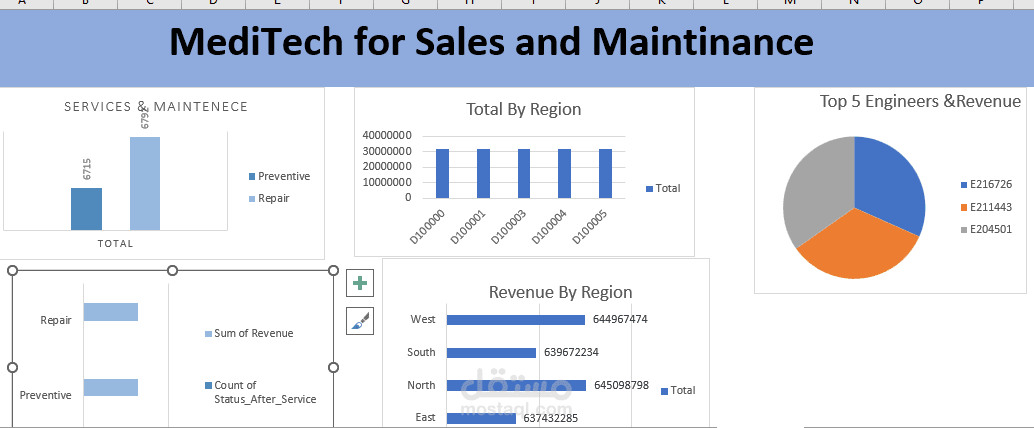
Task: Select the Revenue By Region chart title
Action: click(x=560, y=292)
